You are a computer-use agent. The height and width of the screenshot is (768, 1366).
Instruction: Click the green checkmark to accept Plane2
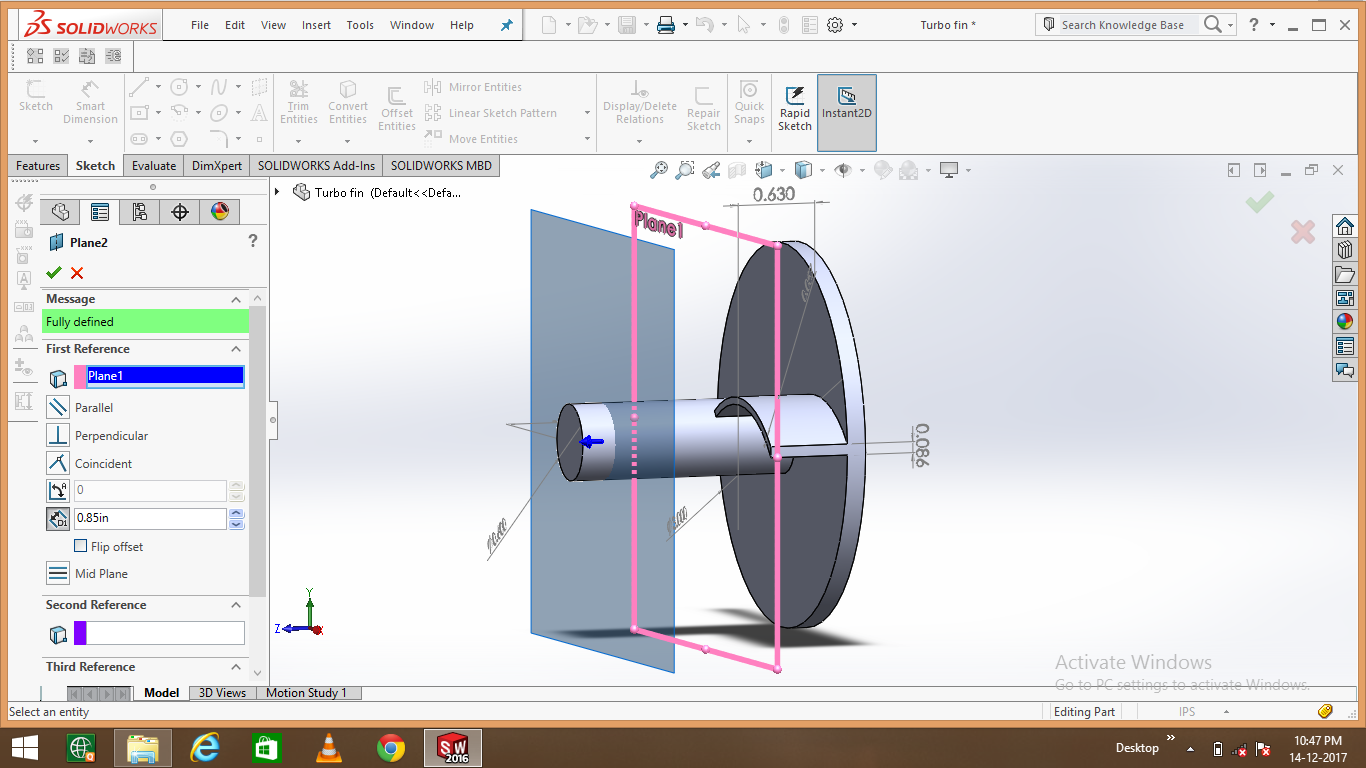[x=54, y=273]
